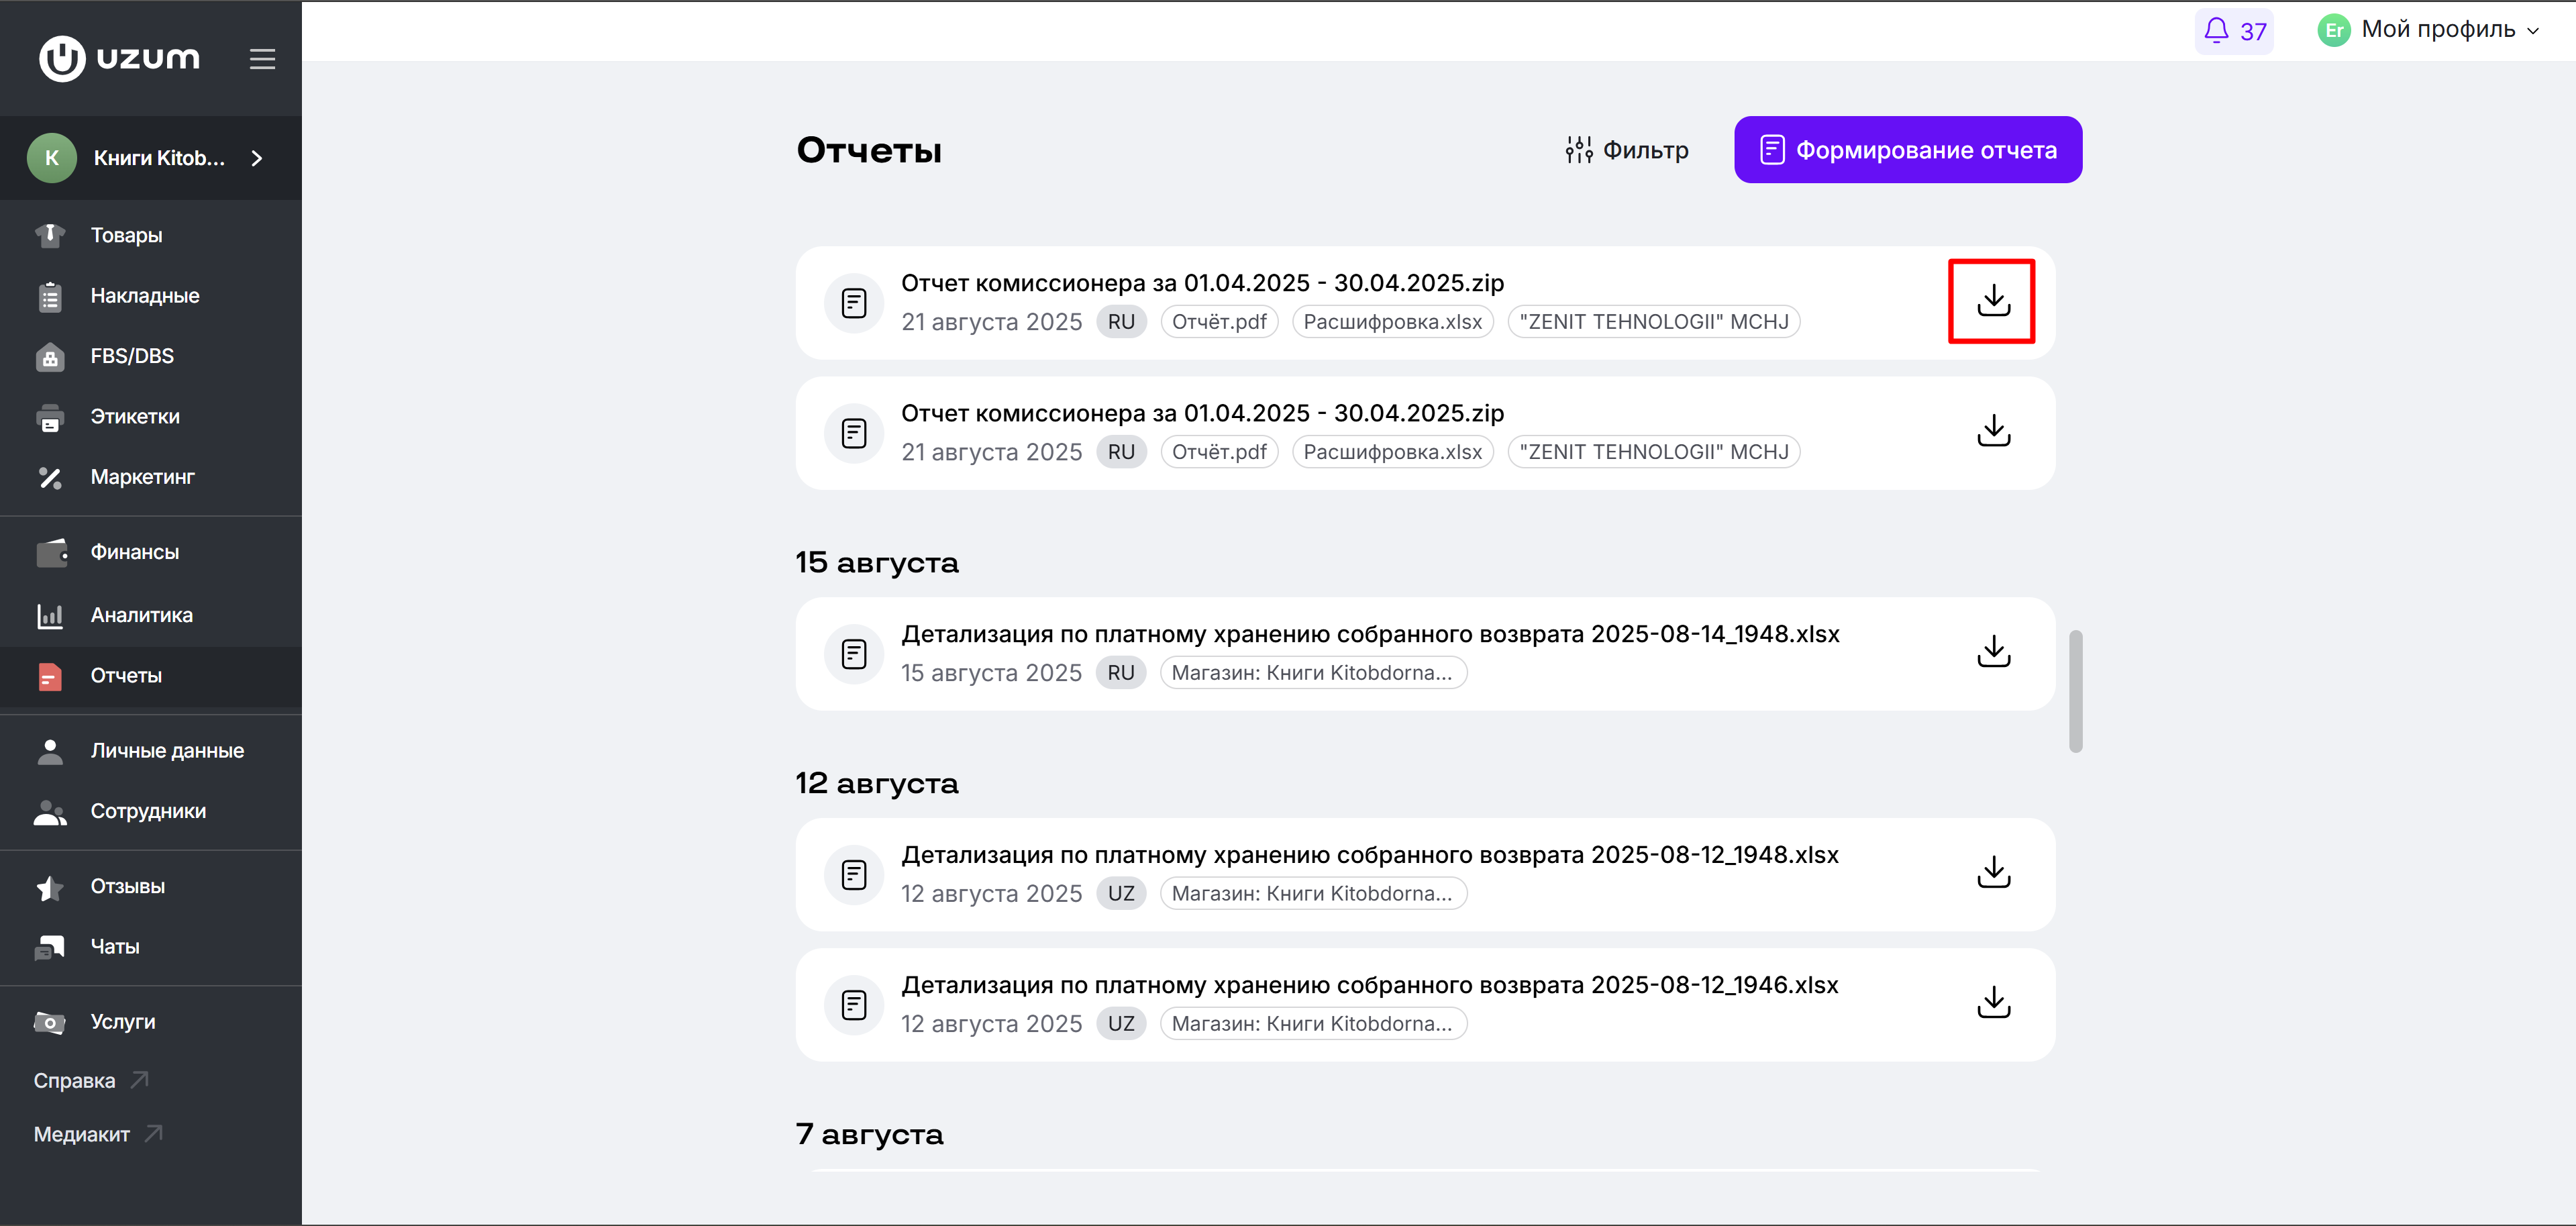Click Расшифровка.xlsx tag in second report
Screen dimensions: 2576x1226
[1392, 452]
